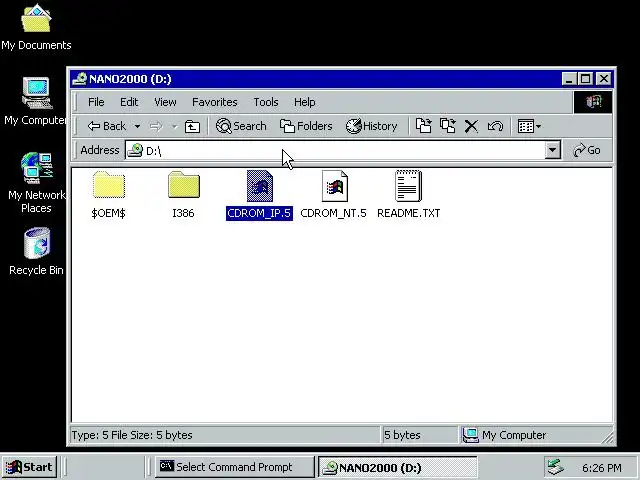
Task: Click the $OEM$ folder name label
Action: tap(108, 213)
